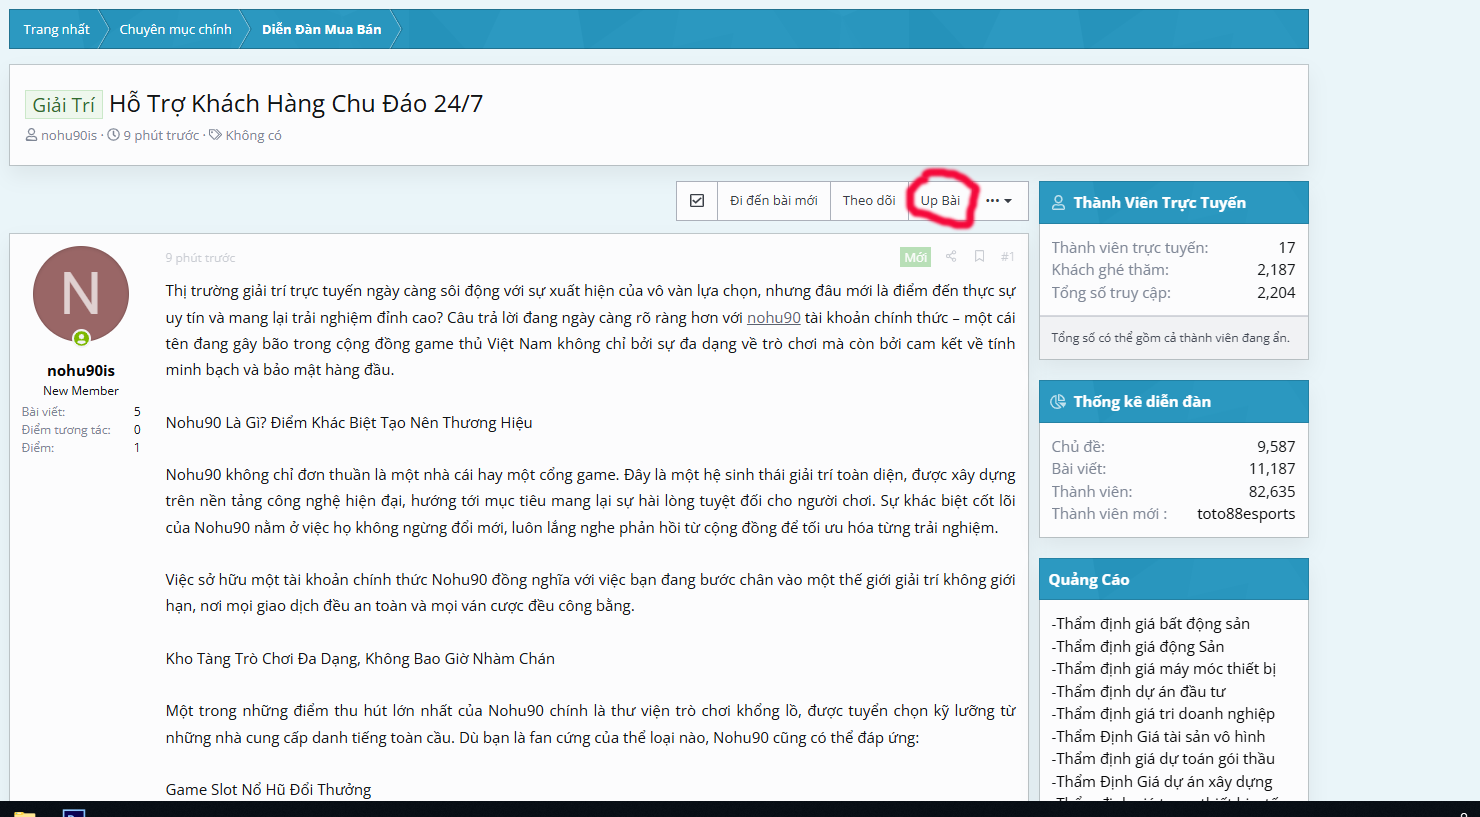Open nohu90is author link under thread title
The height and width of the screenshot is (817, 1480).
pos(69,136)
